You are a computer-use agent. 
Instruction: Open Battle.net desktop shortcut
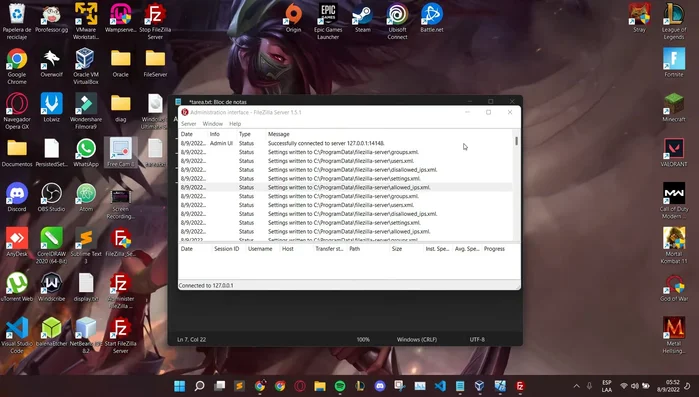432,18
